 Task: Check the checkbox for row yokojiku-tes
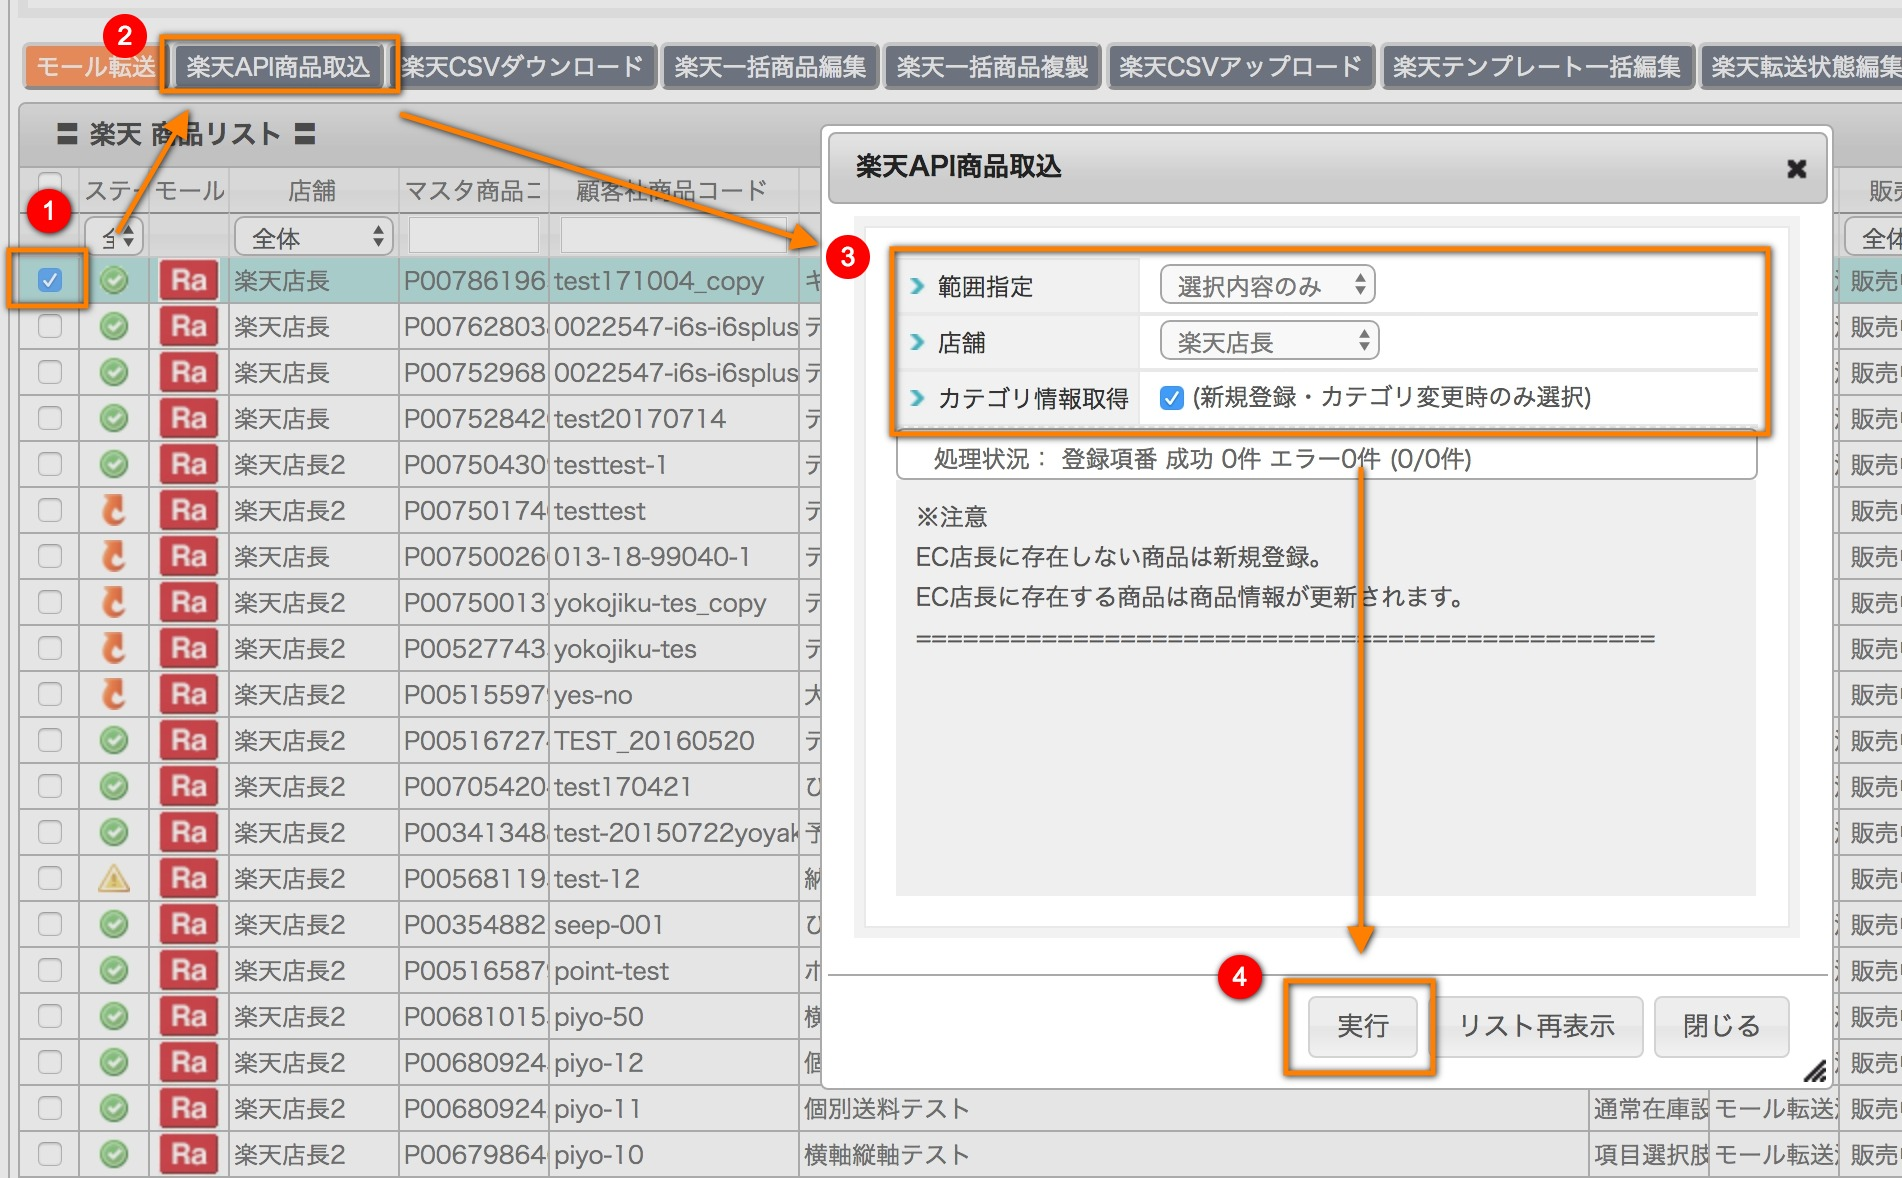pyautogui.click(x=49, y=648)
